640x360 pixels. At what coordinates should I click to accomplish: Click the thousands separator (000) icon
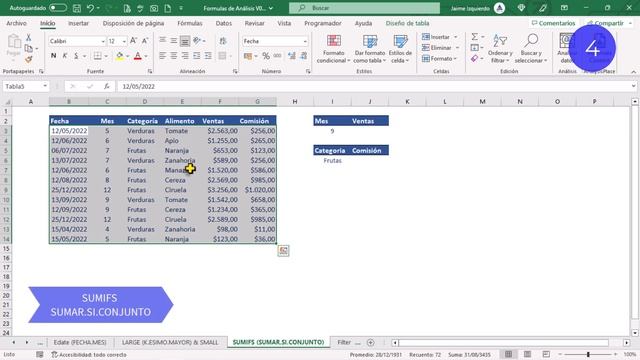(x=278, y=56)
